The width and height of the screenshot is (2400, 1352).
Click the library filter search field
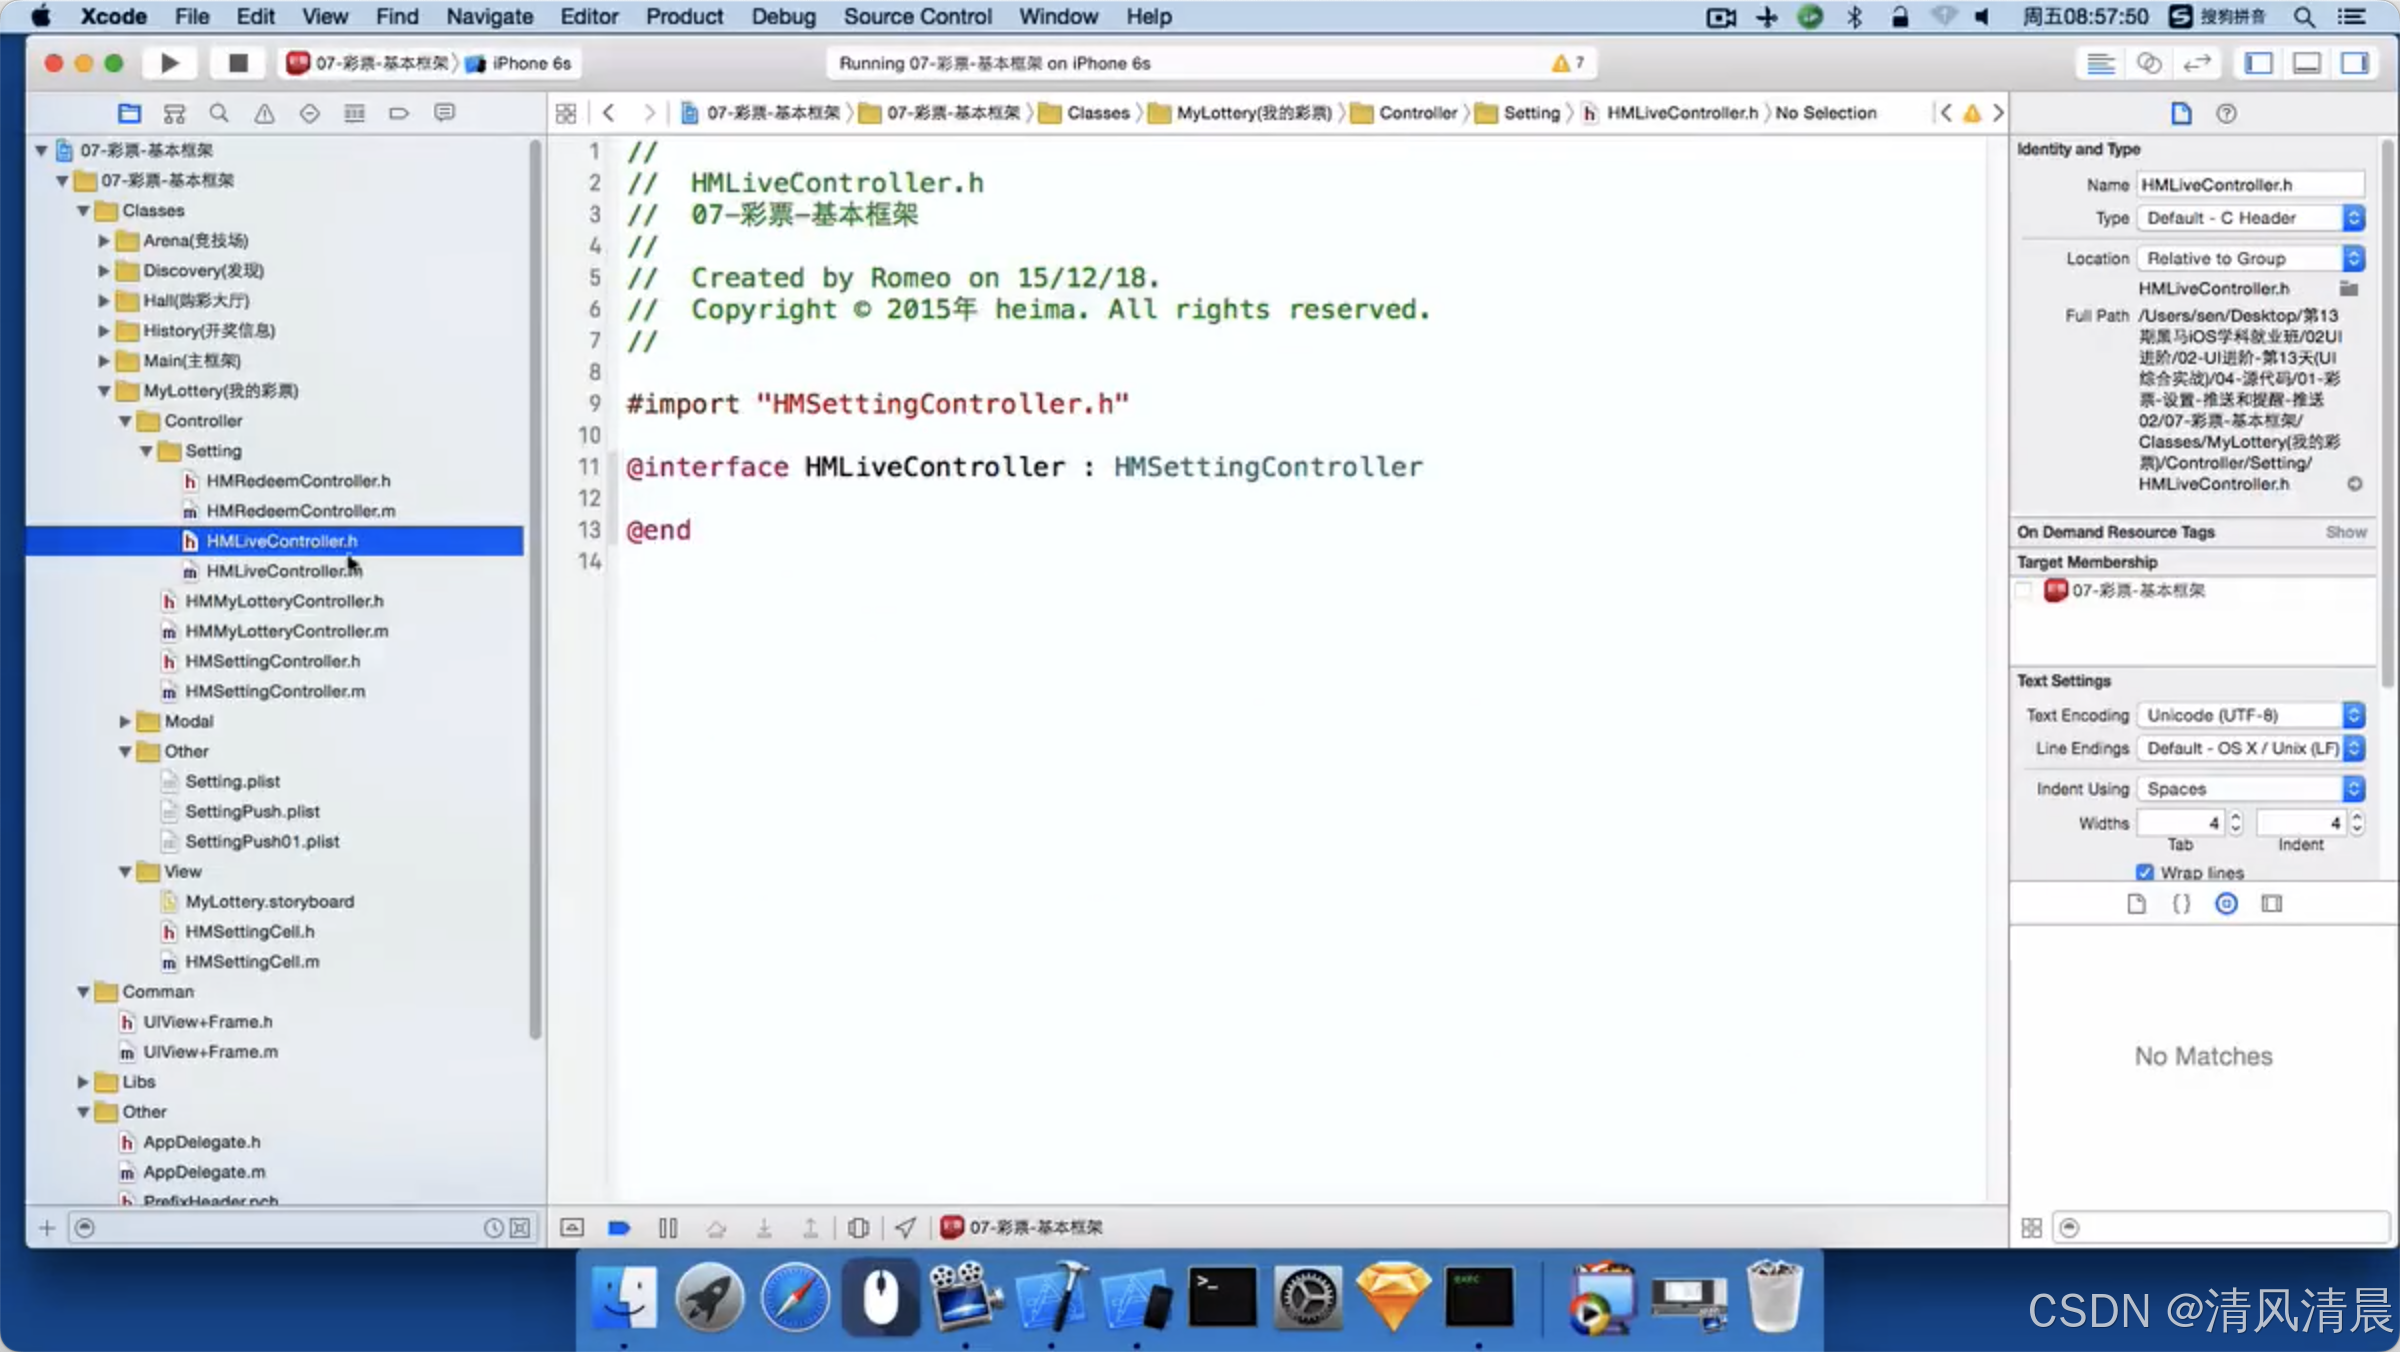pos(2221,1227)
